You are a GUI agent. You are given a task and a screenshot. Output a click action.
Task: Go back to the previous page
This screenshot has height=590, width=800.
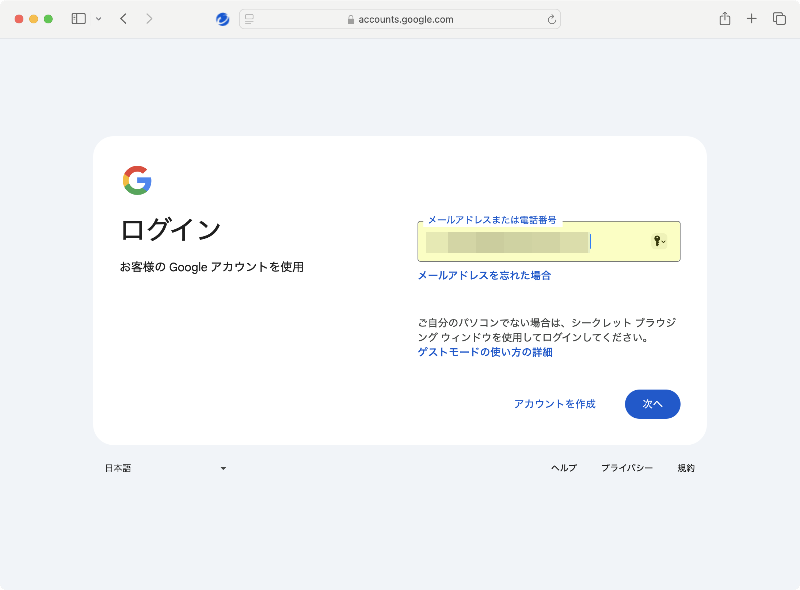[x=123, y=19]
